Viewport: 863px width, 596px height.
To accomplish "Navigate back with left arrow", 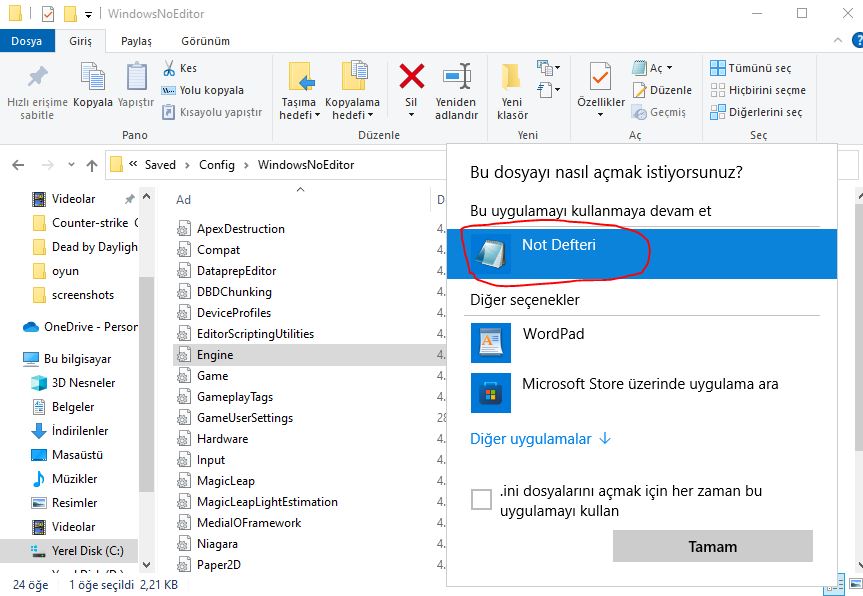I will pyautogui.click(x=18, y=165).
